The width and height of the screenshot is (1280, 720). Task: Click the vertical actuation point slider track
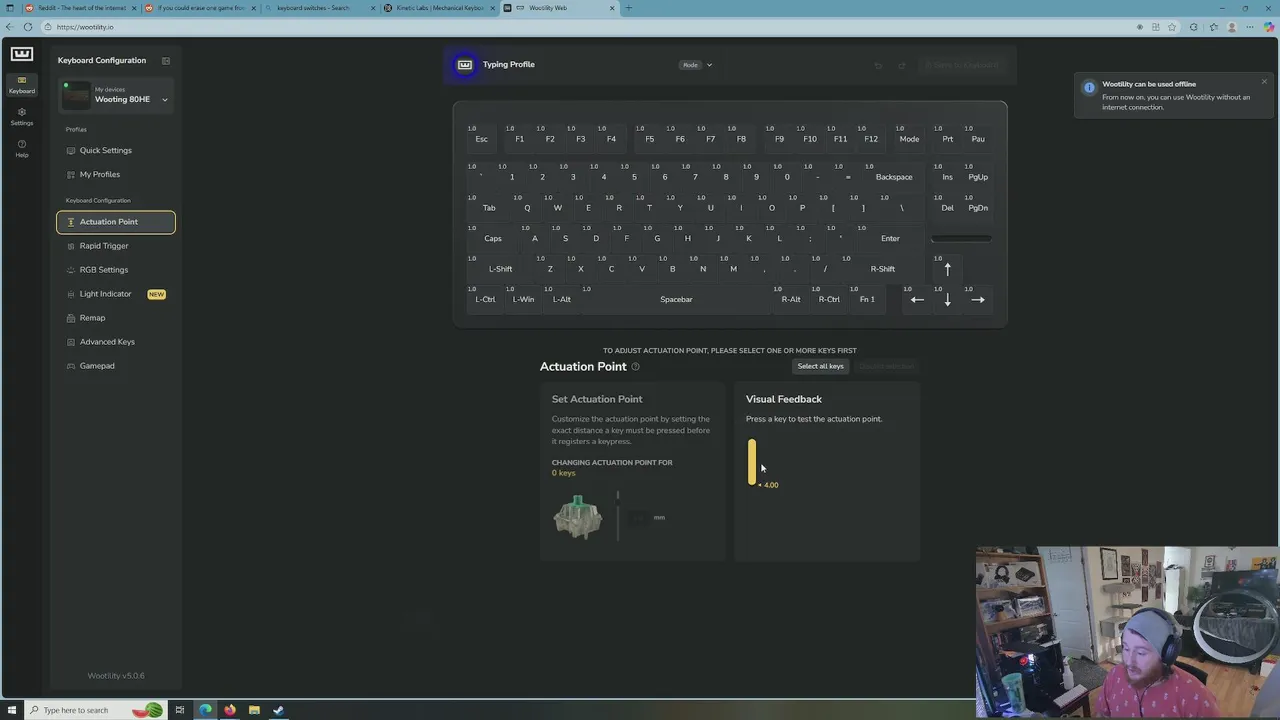coord(618,516)
